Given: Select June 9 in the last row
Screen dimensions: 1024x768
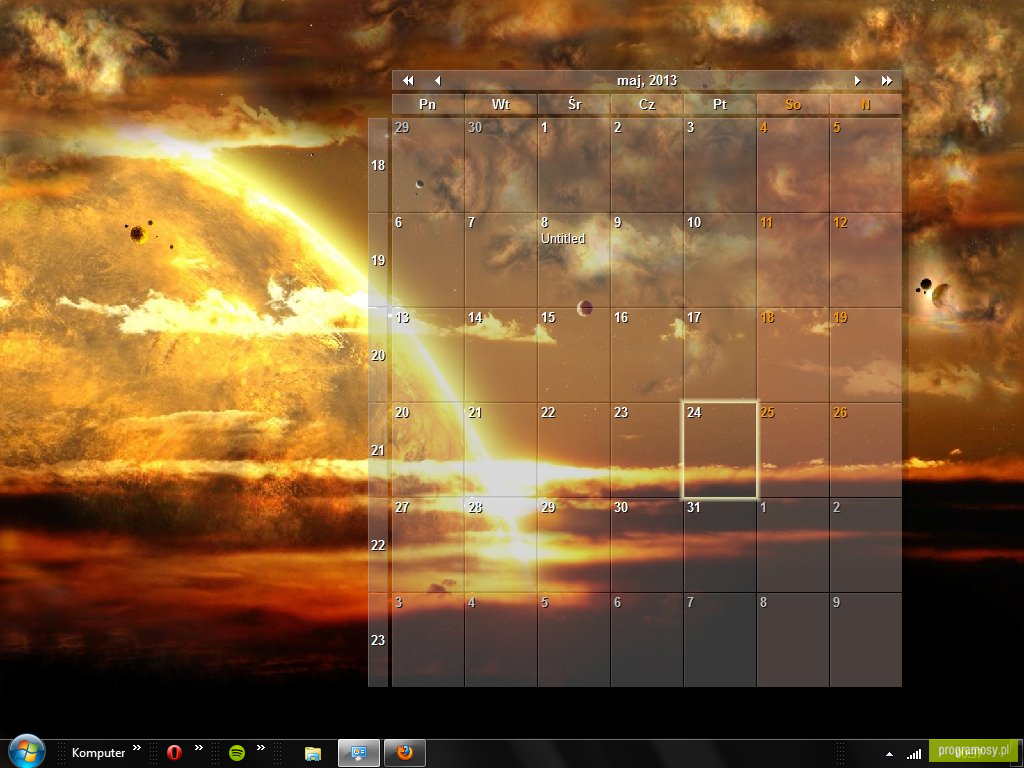Looking at the screenshot, I should click(865, 639).
